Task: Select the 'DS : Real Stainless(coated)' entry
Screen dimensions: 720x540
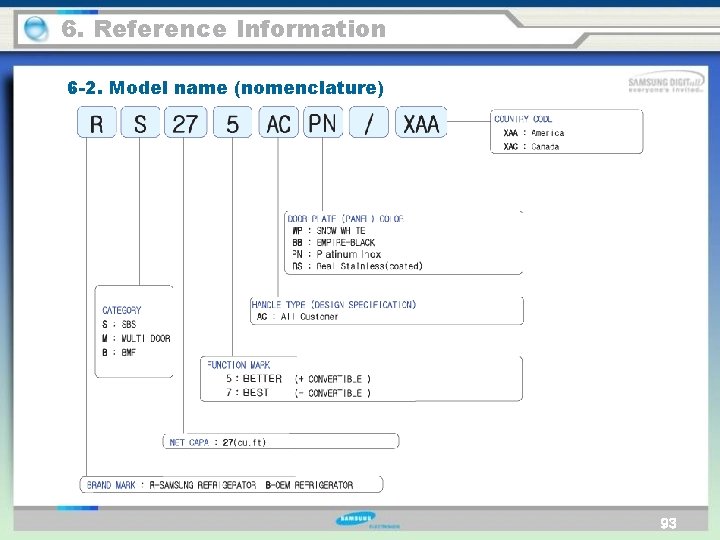Action: click(x=357, y=266)
